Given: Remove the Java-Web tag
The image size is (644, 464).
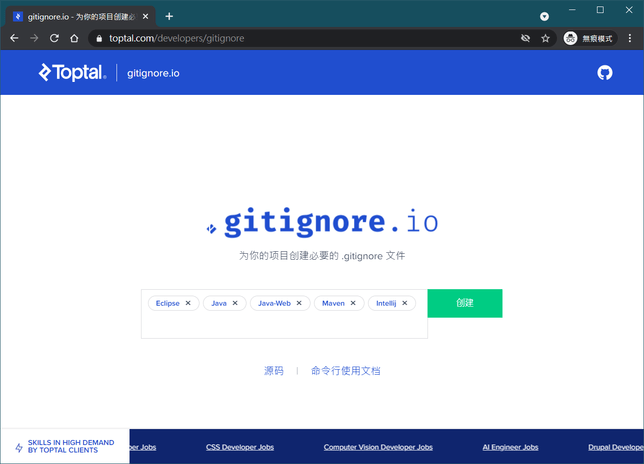Looking at the screenshot, I should (x=299, y=303).
